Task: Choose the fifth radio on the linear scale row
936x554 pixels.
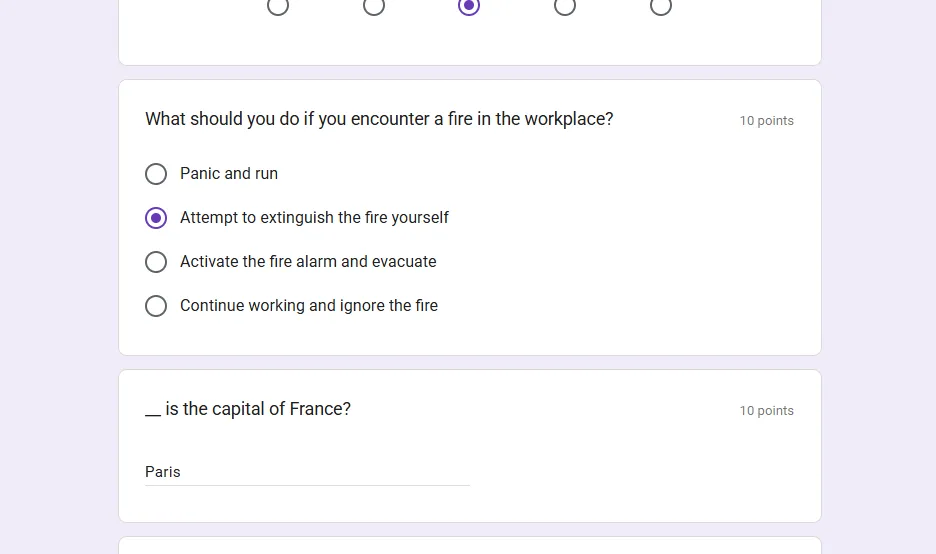Action: click(661, 6)
